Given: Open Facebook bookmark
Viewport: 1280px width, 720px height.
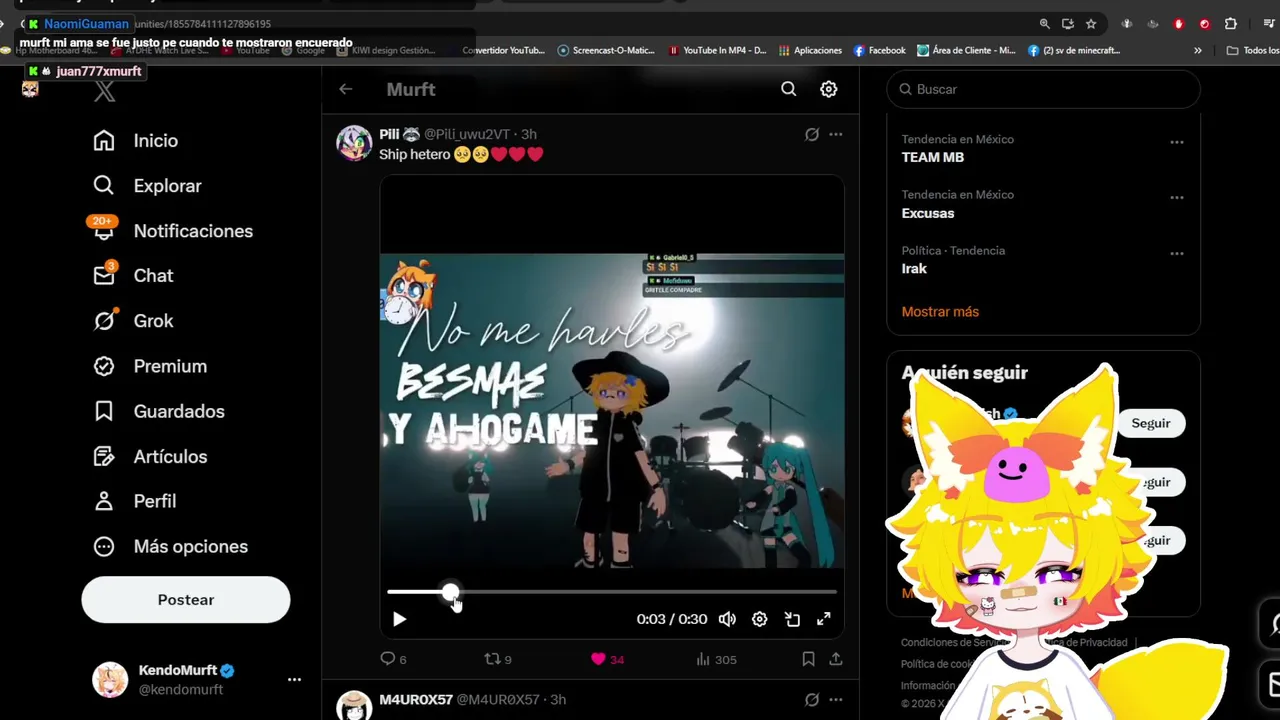Looking at the screenshot, I should 879,50.
